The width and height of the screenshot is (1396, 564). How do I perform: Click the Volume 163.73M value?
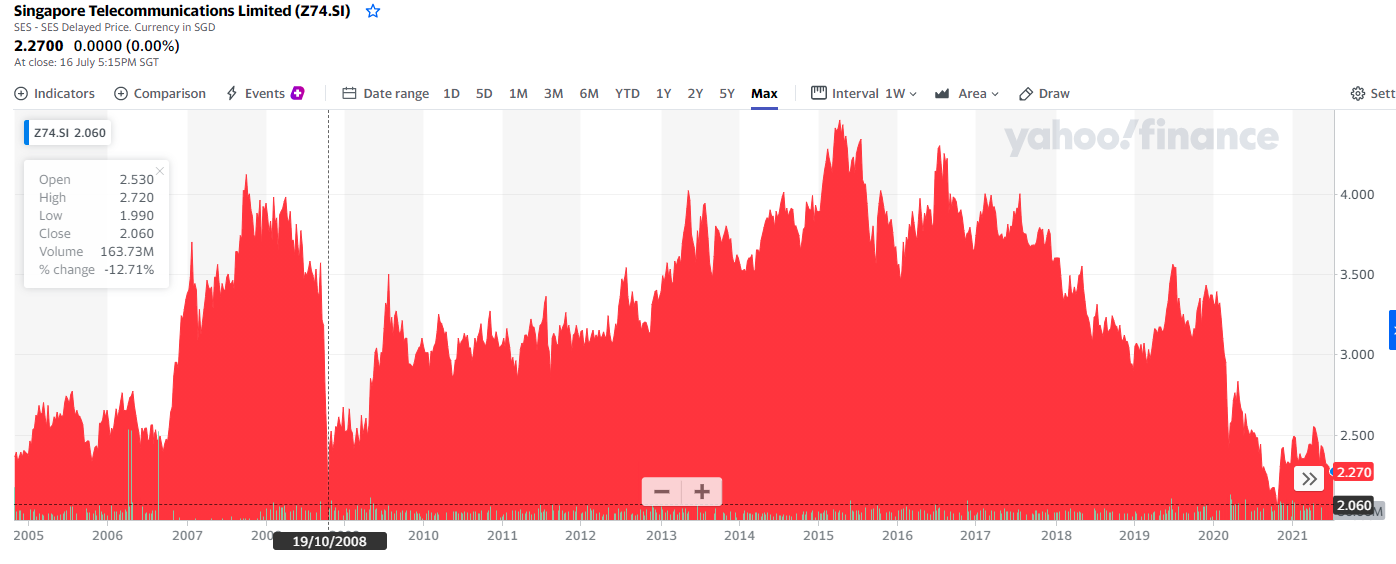tap(127, 251)
